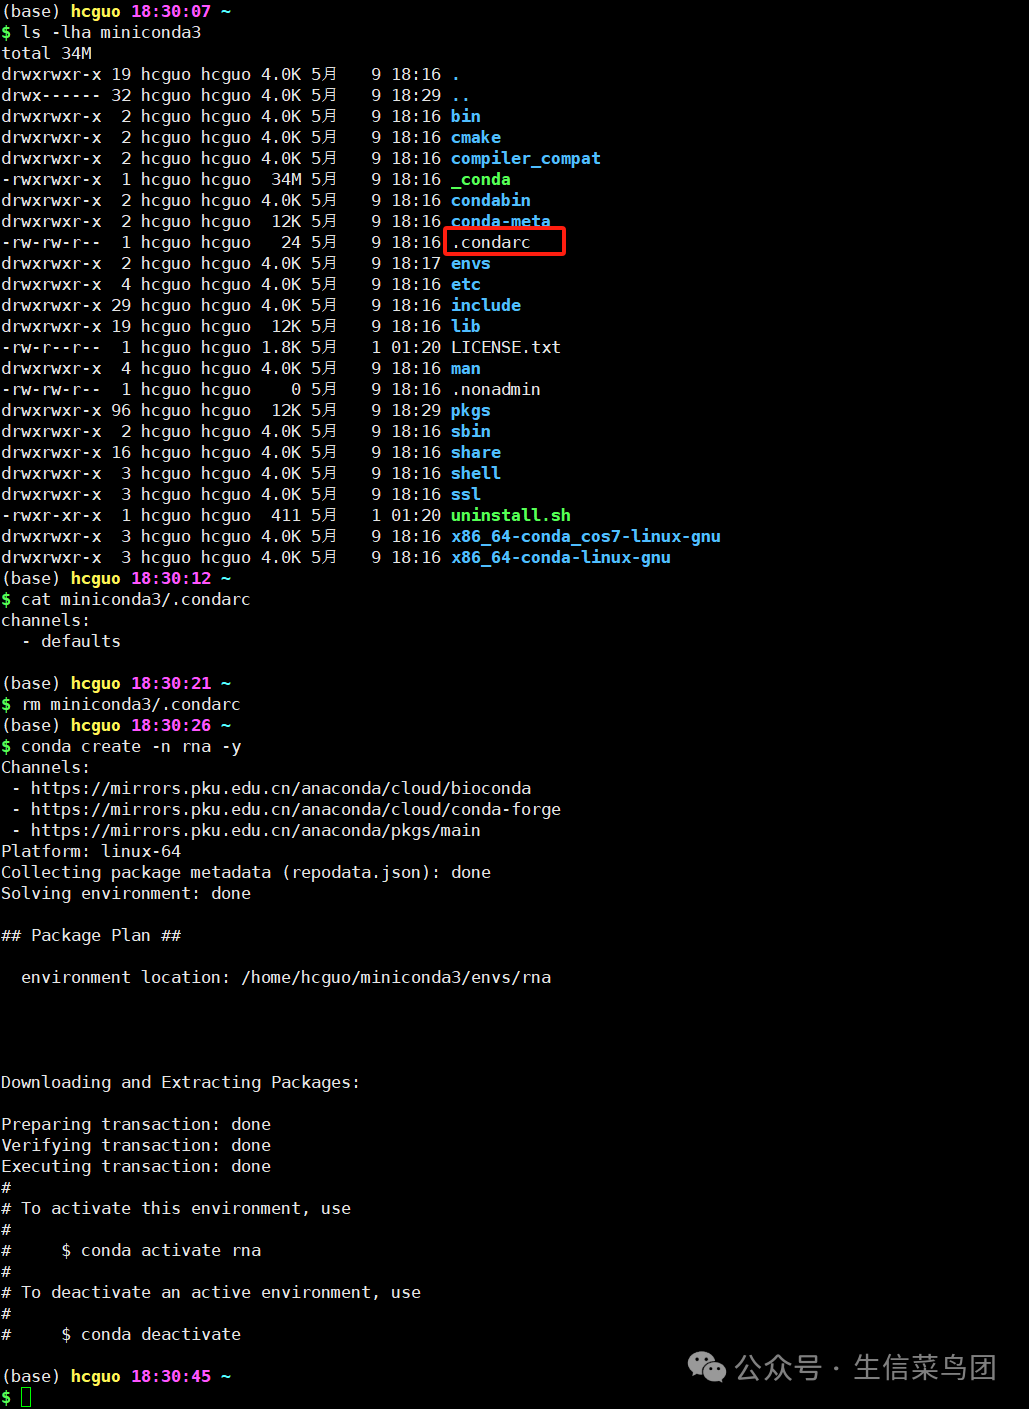
Task: Click "To deactivate an active environment" line
Action: pyautogui.click(x=211, y=1292)
